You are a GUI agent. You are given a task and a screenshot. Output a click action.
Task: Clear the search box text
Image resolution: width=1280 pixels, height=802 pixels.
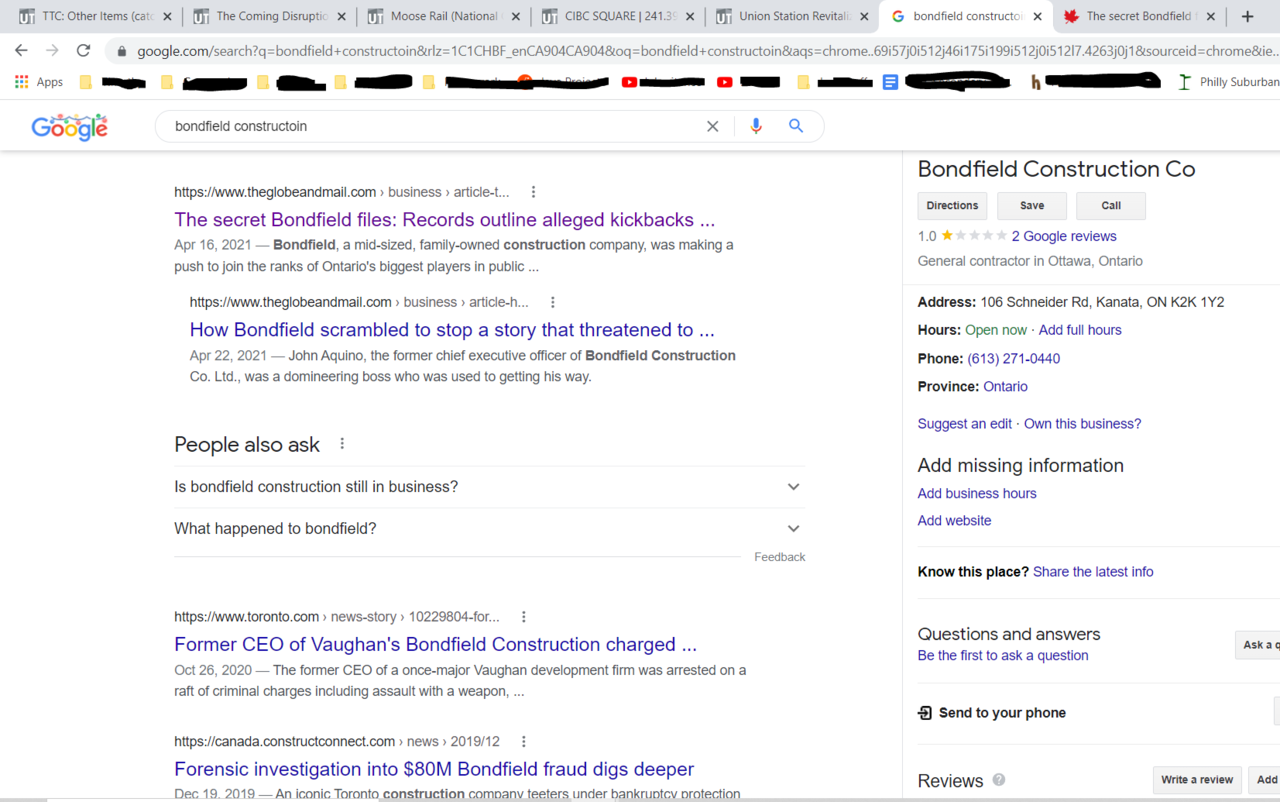pyautogui.click(x=712, y=126)
